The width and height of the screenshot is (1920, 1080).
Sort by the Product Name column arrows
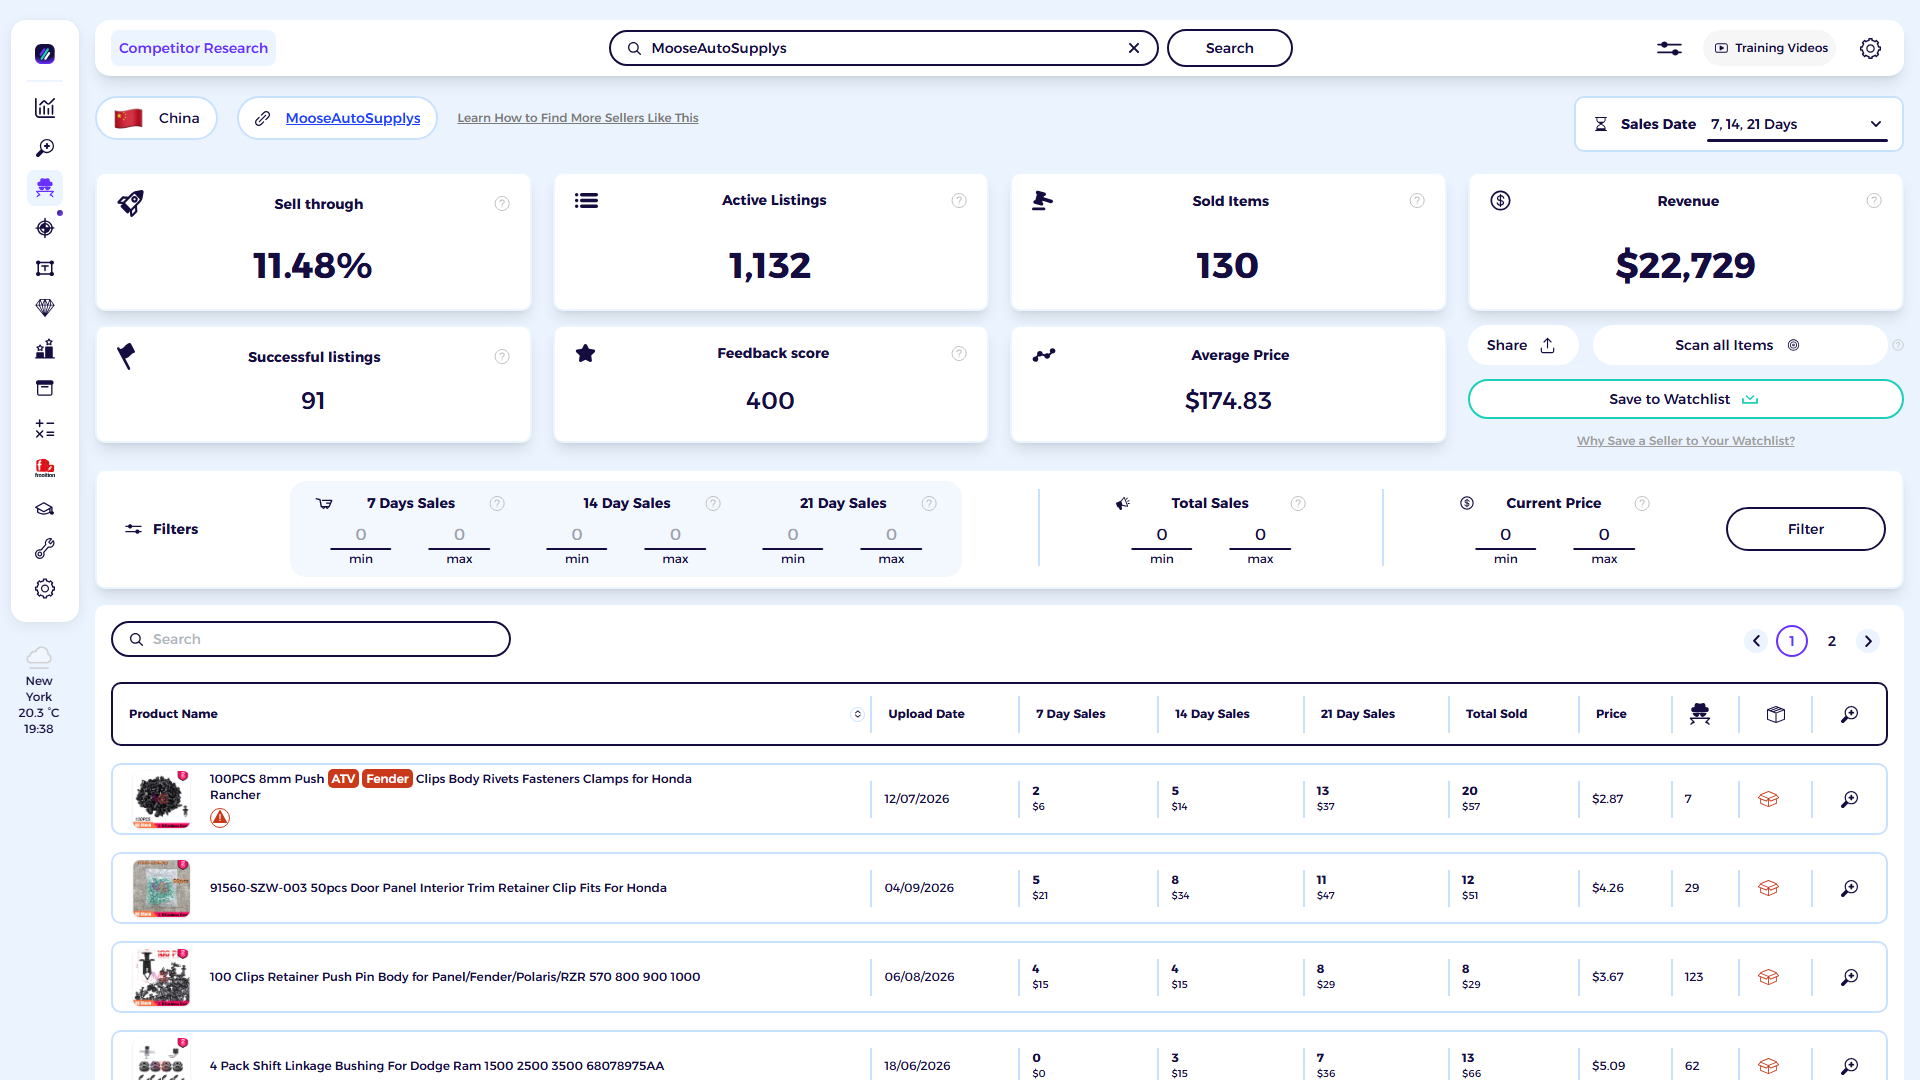(857, 714)
